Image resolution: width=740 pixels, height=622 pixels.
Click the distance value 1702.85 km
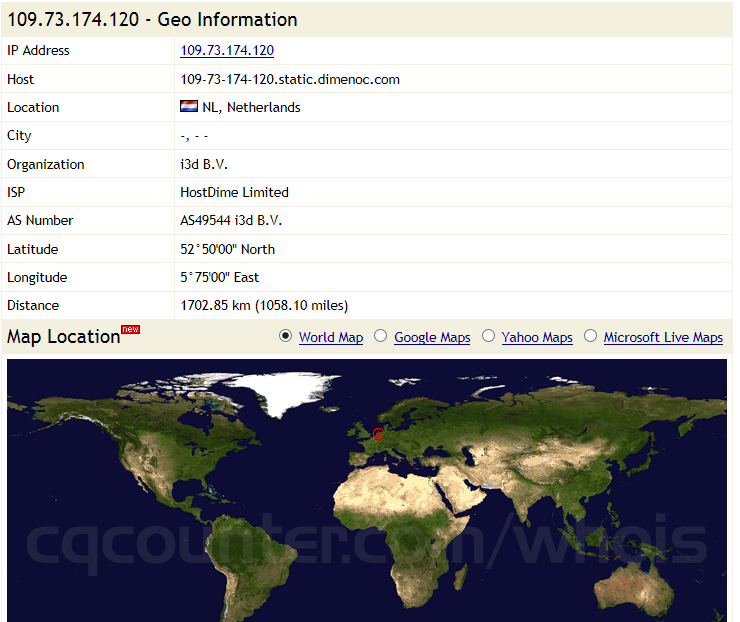coord(264,305)
